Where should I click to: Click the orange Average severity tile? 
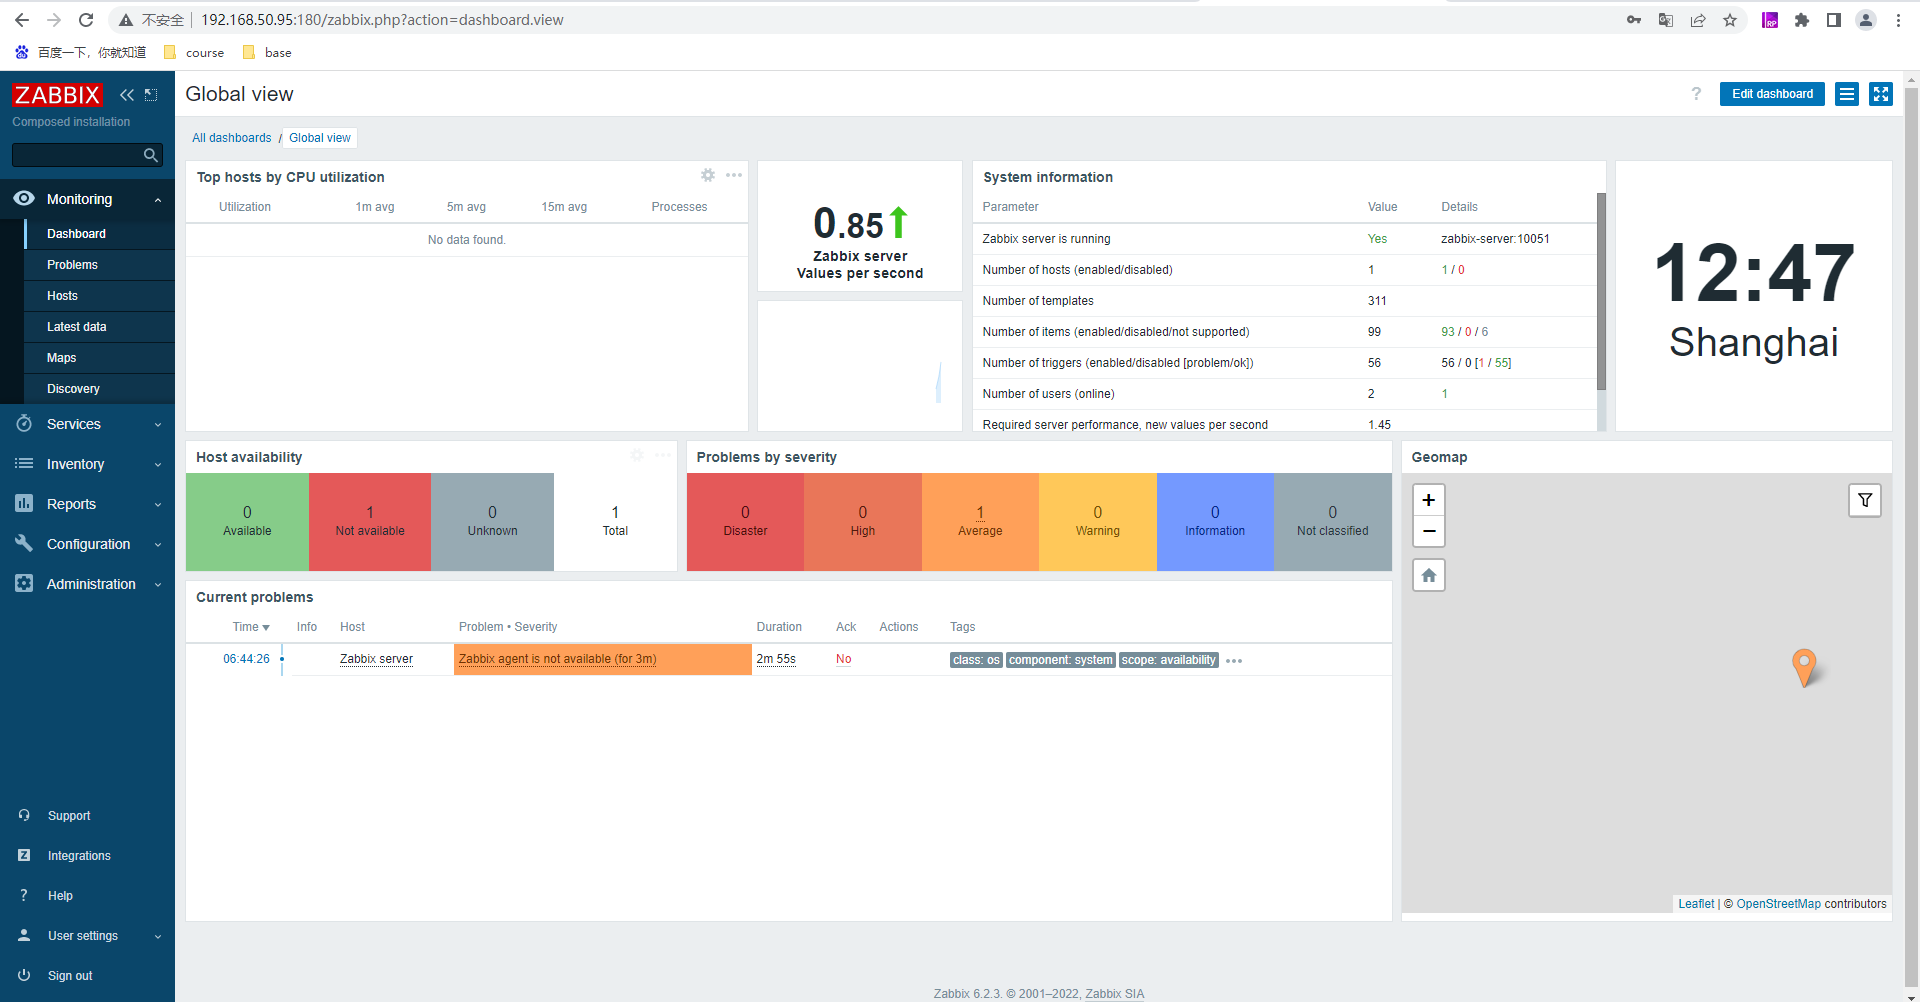pos(980,522)
